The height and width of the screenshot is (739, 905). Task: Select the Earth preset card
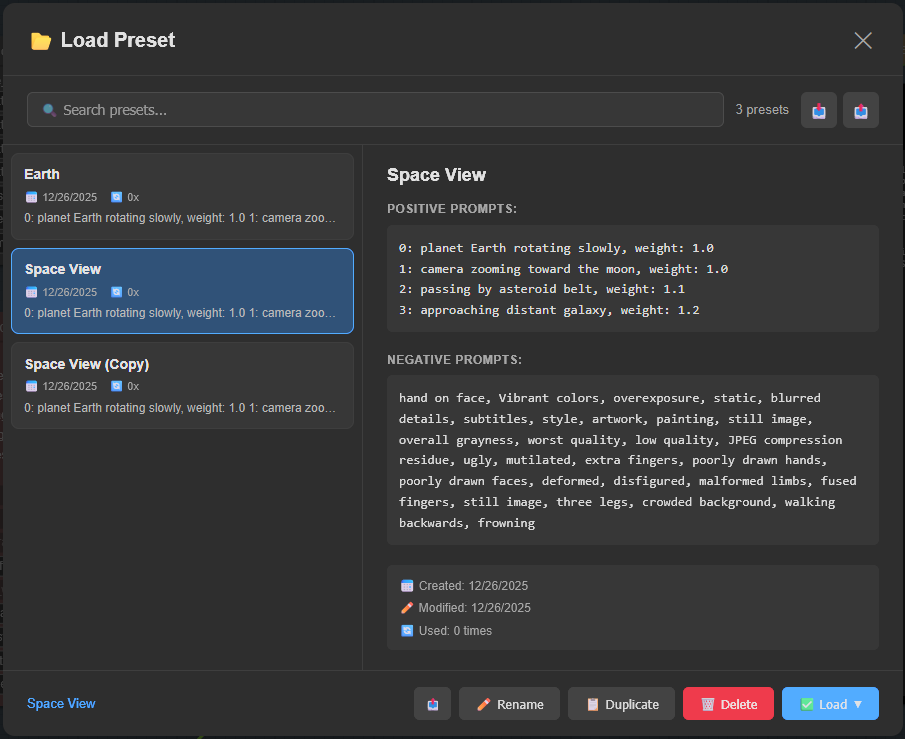point(182,196)
